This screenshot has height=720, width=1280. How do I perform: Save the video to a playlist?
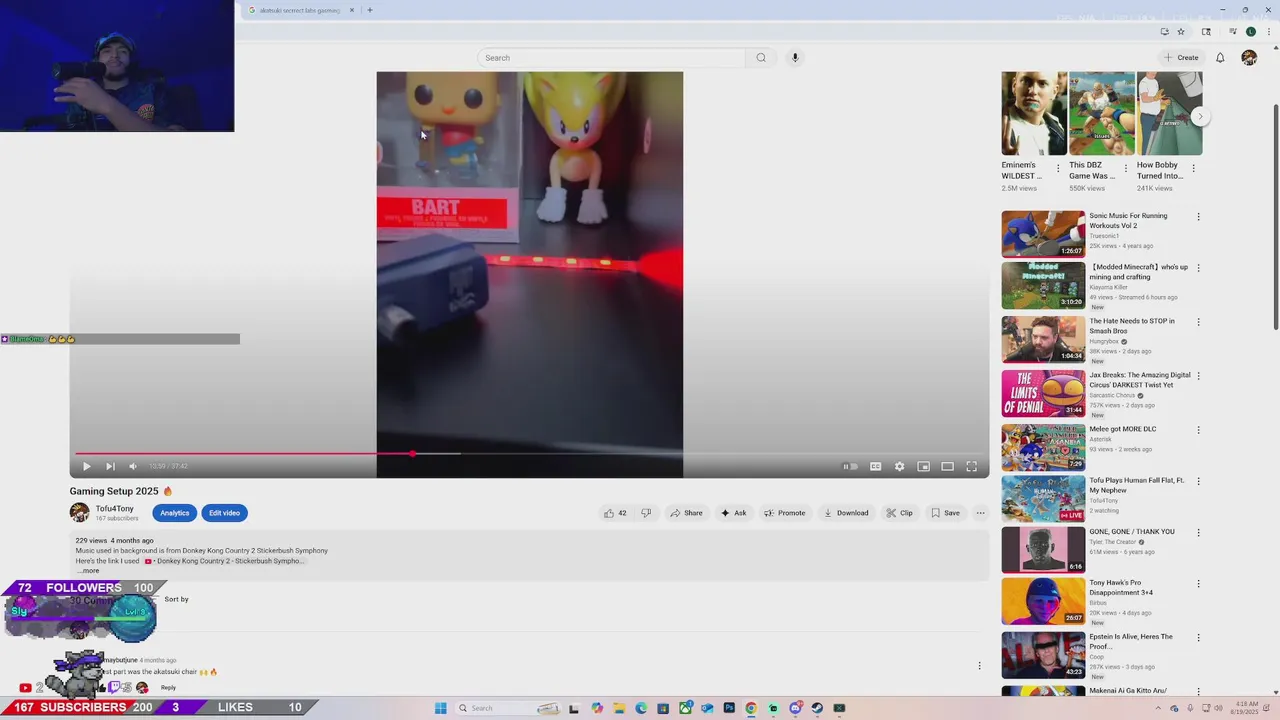(x=945, y=513)
